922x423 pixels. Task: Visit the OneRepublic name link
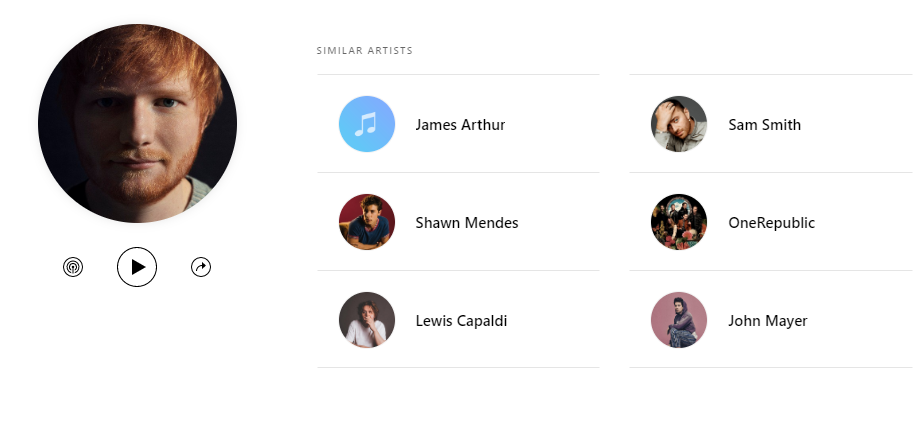[771, 223]
